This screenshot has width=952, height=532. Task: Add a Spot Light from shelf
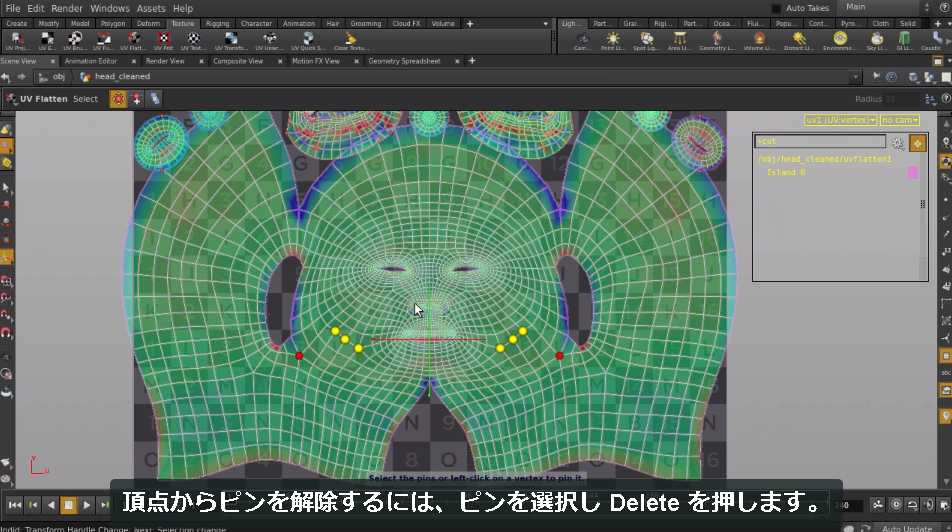click(646, 41)
